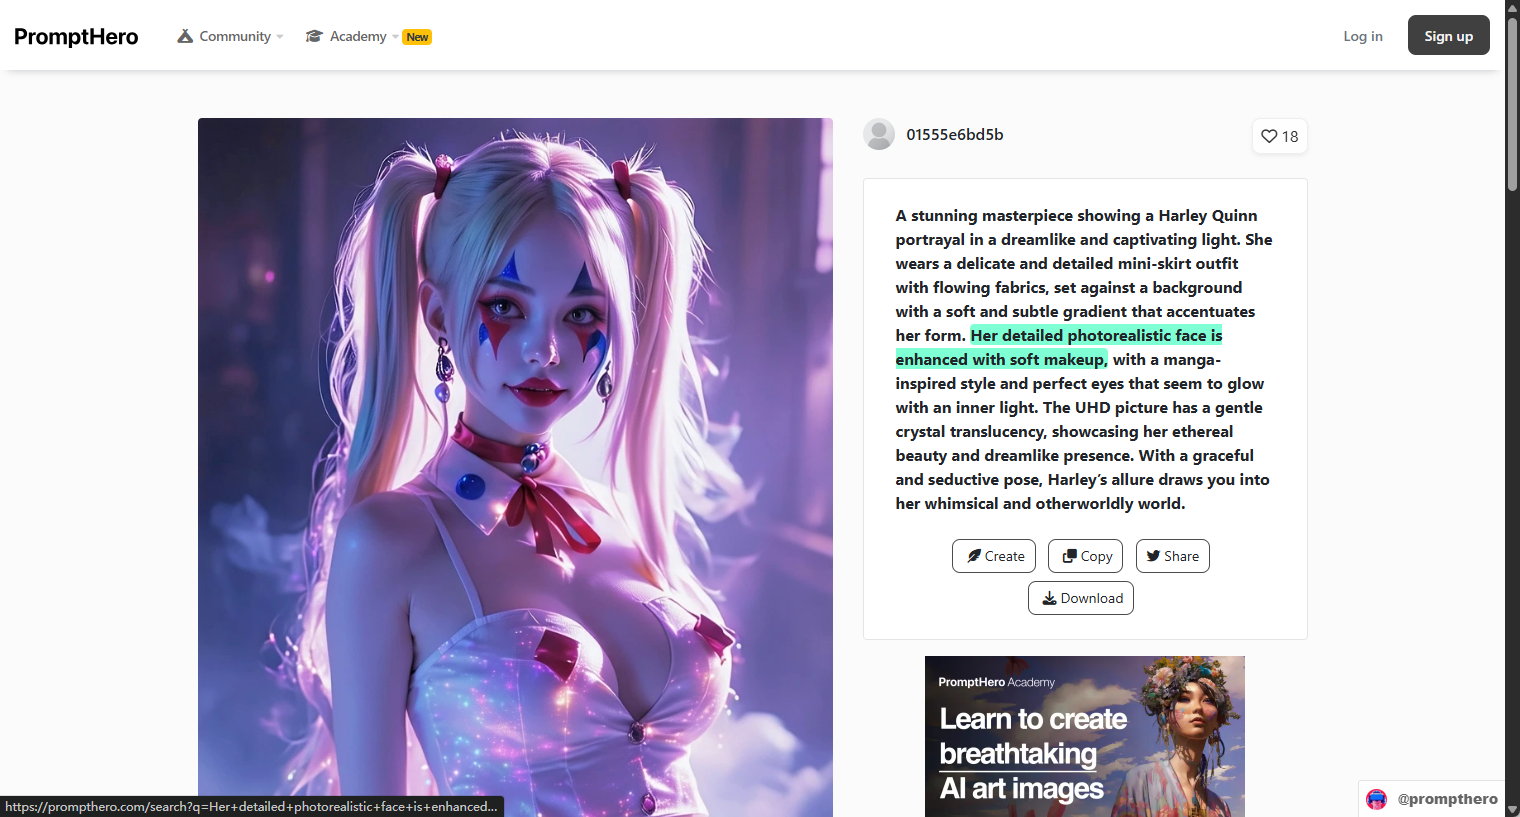Viewport: 1520px width, 817px height.
Task: Click 'A stunning masterpiece showing a Harley Quinn' text
Action: coord(1076,215)
